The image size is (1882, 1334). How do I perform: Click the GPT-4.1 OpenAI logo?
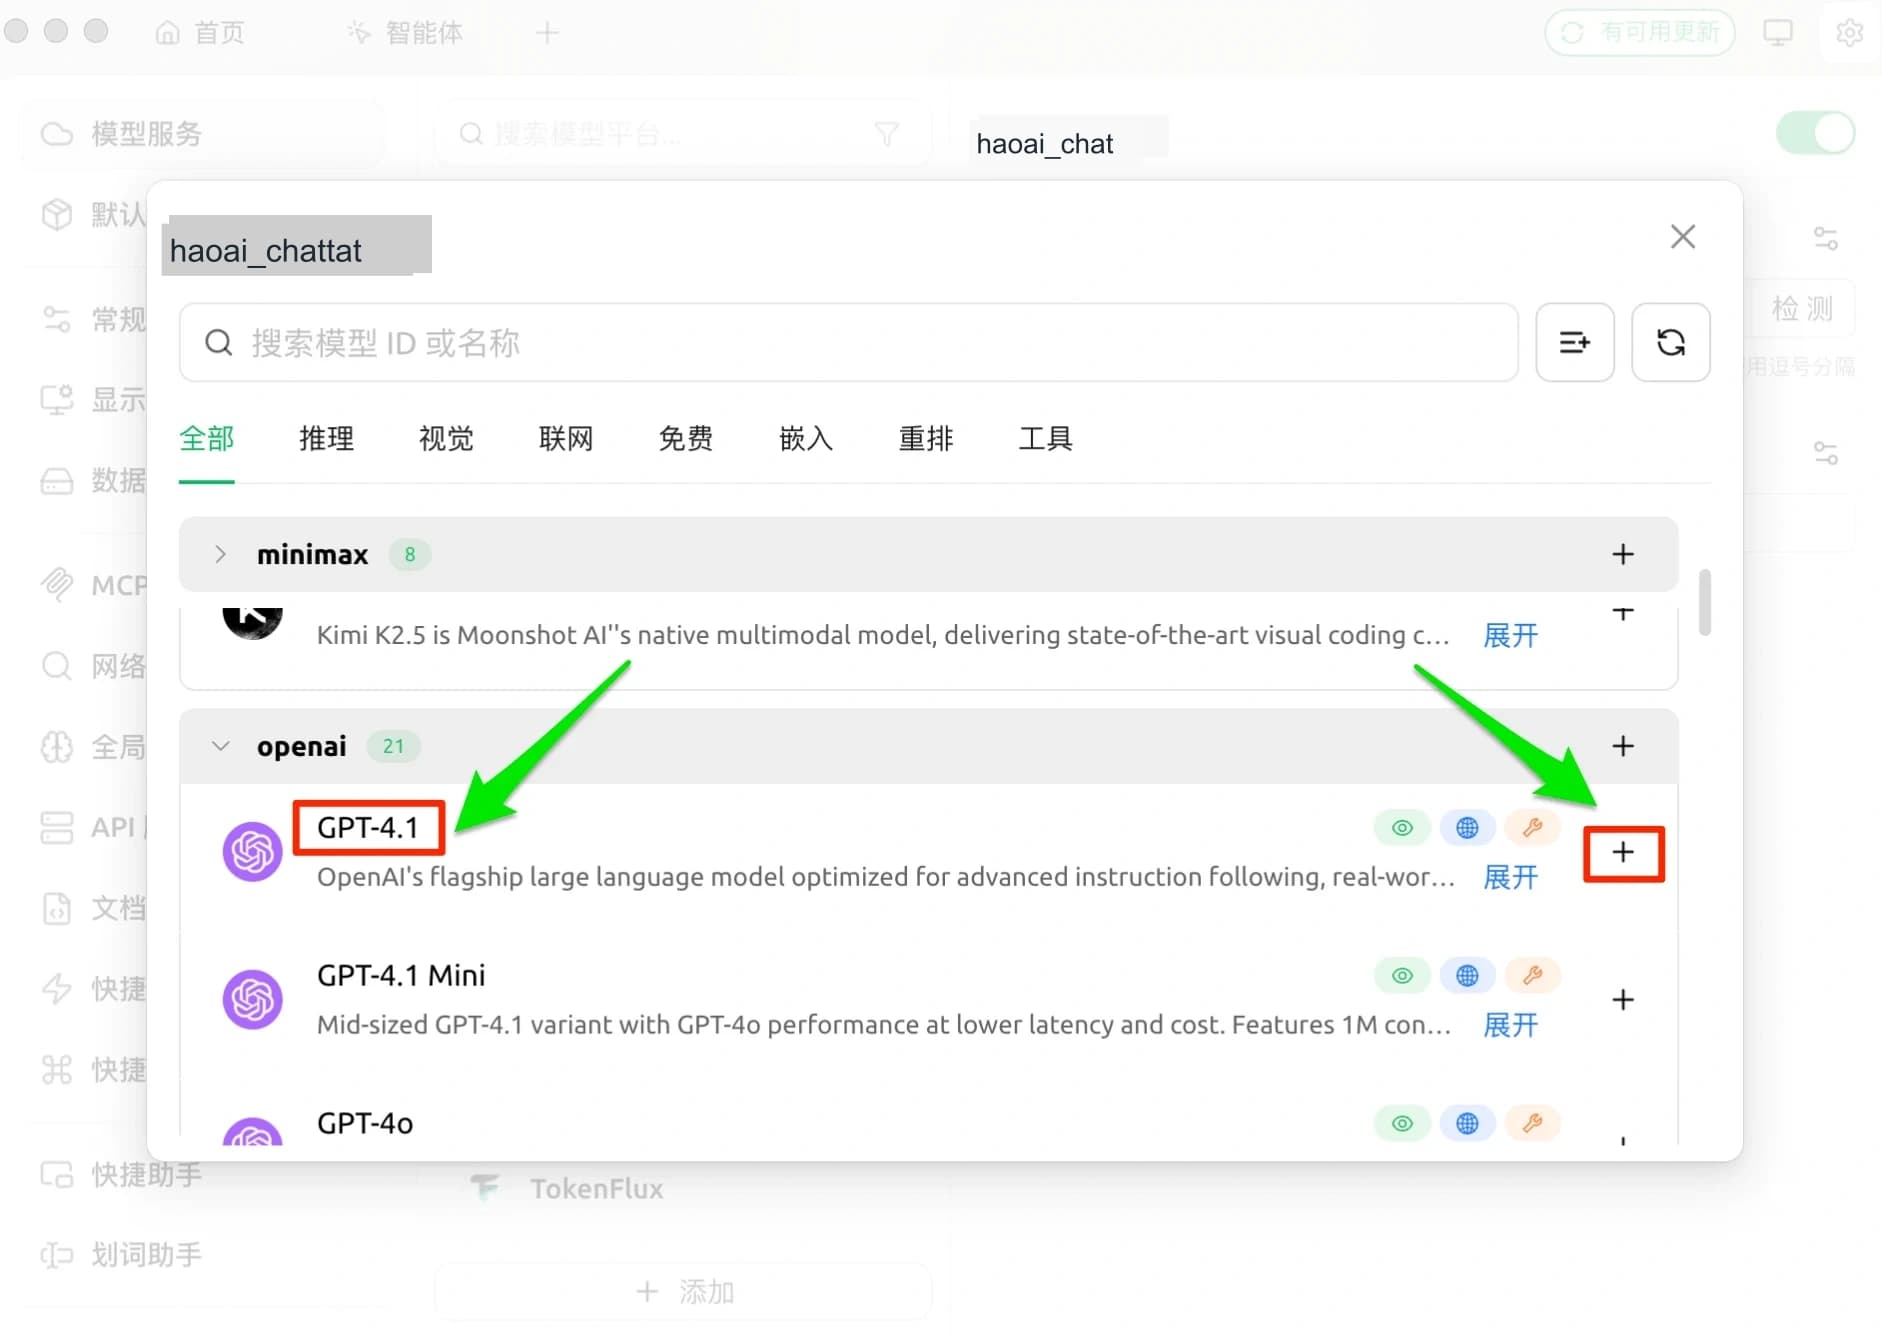point(252,852)
